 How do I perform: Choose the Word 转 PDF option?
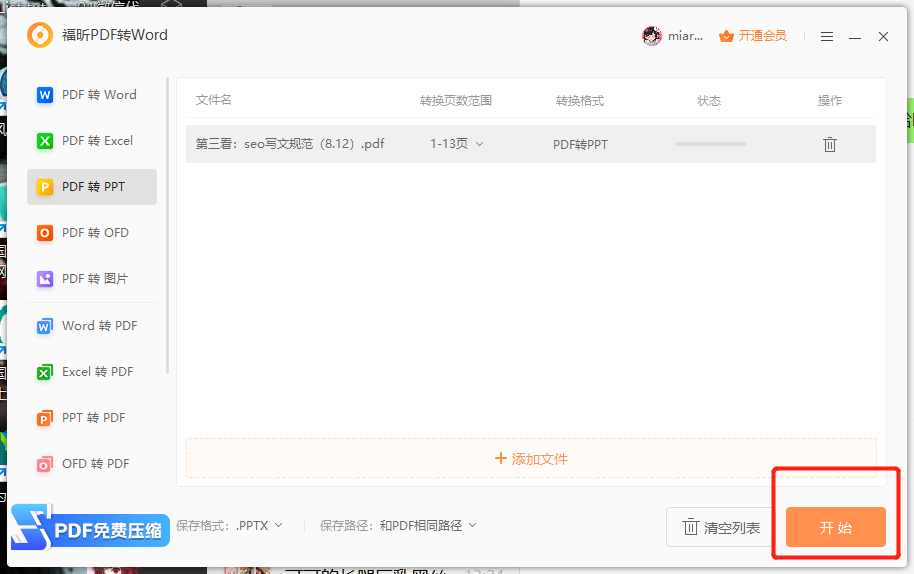click(92, 326)
